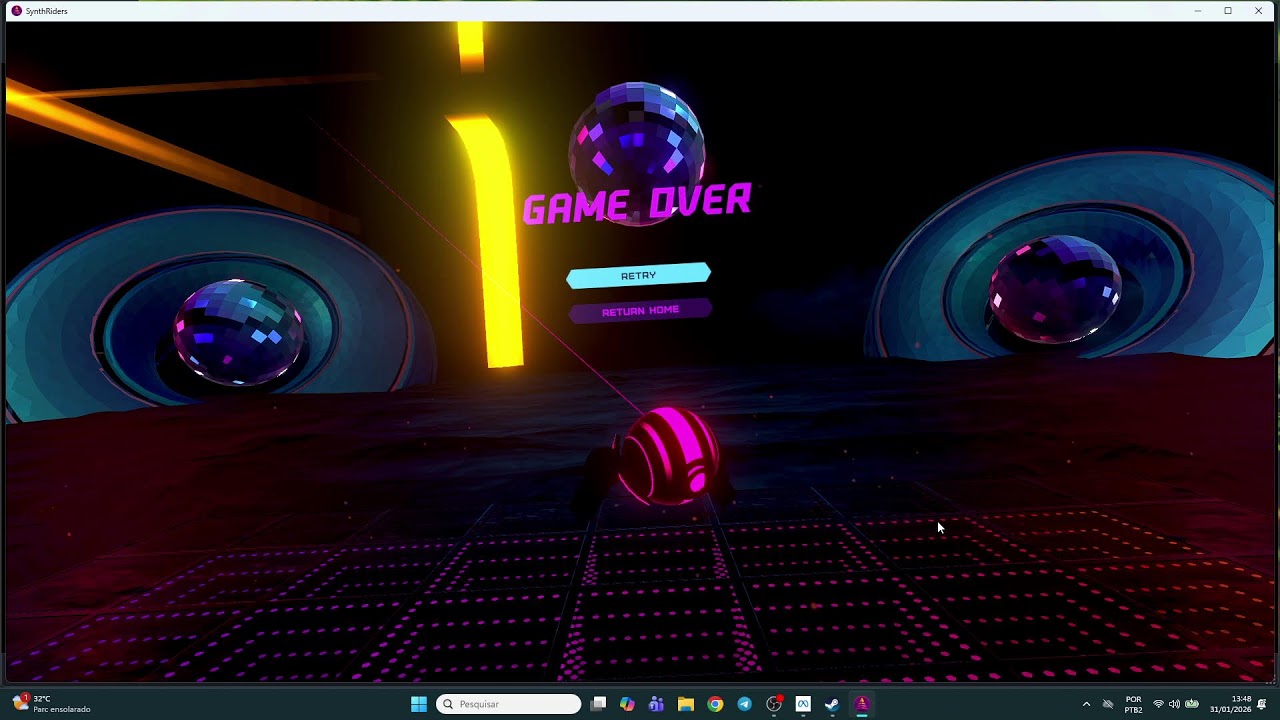Screen dimensions: 1280x720
Task: Open OBS Studio taskbar icon
Action: (773, 704)
